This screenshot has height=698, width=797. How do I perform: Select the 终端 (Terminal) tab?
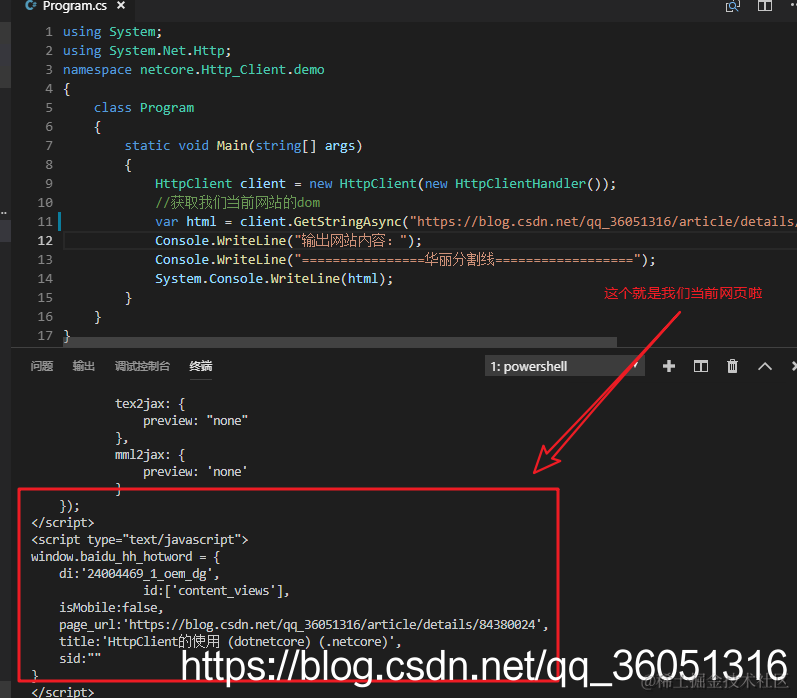(x=201, y=366)
